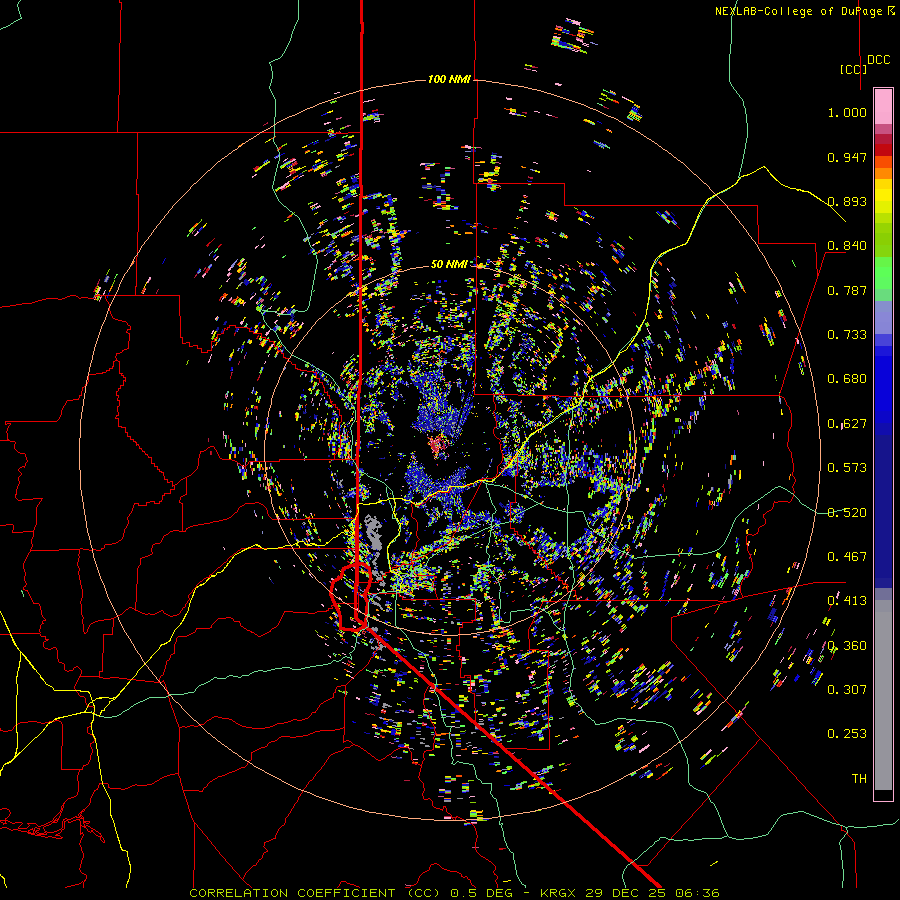Click the red echo cluster at radar center

click(439, 445)
